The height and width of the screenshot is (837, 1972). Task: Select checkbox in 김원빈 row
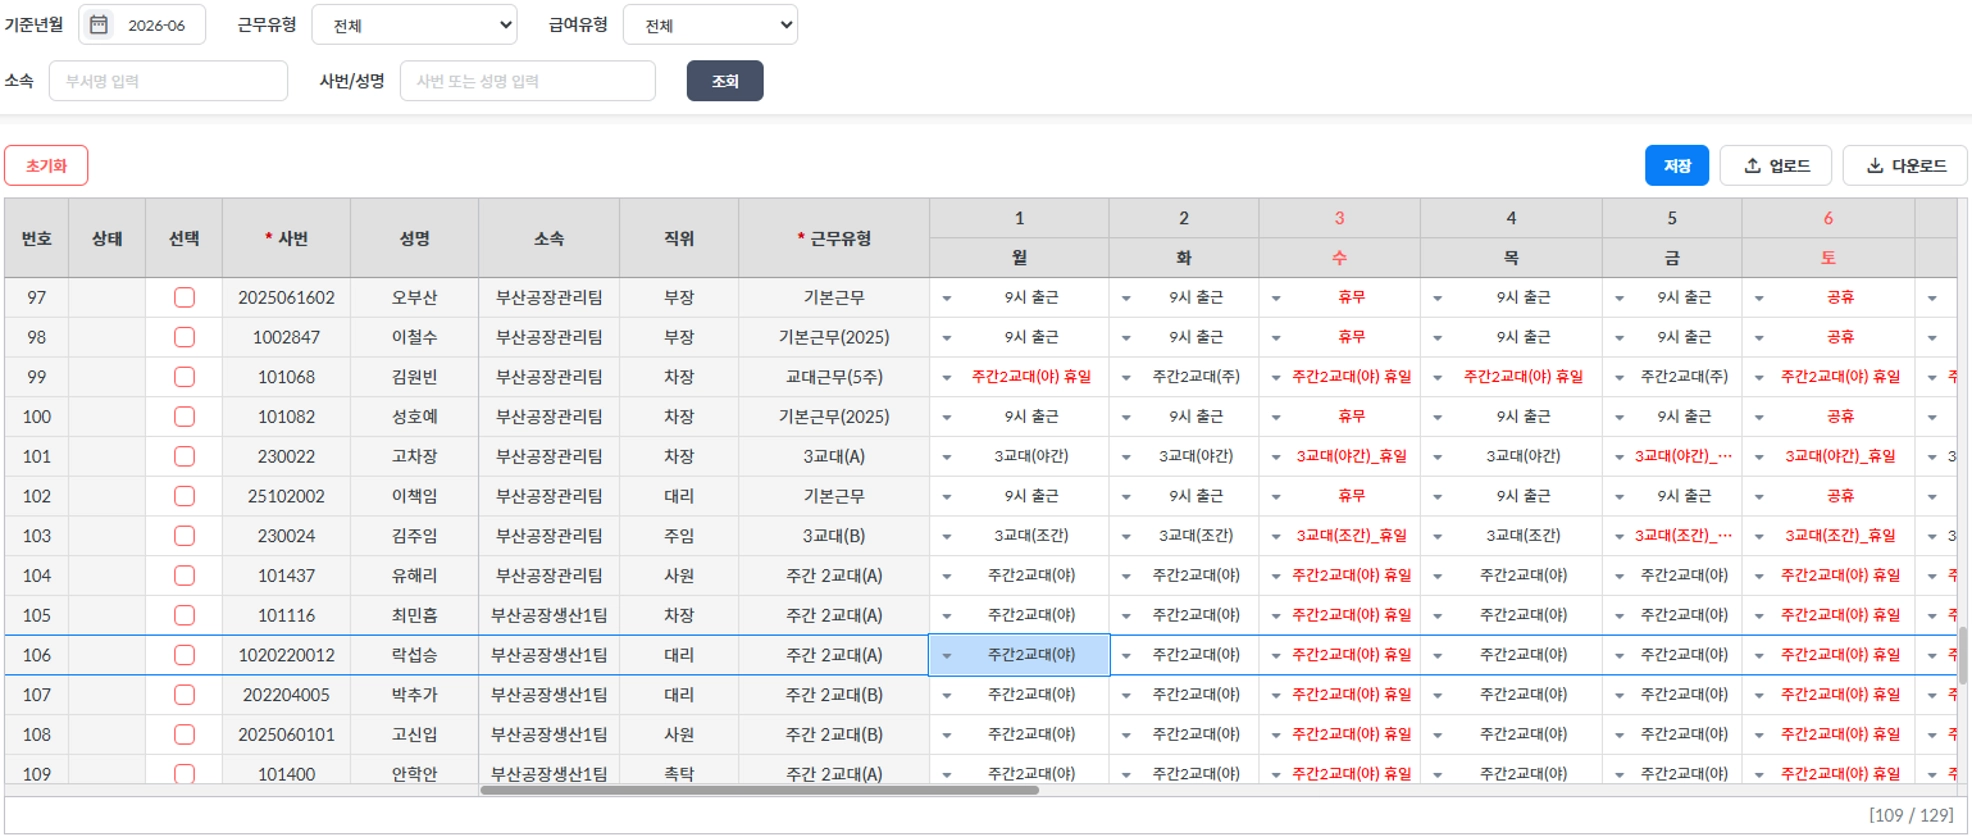(184, 377)
